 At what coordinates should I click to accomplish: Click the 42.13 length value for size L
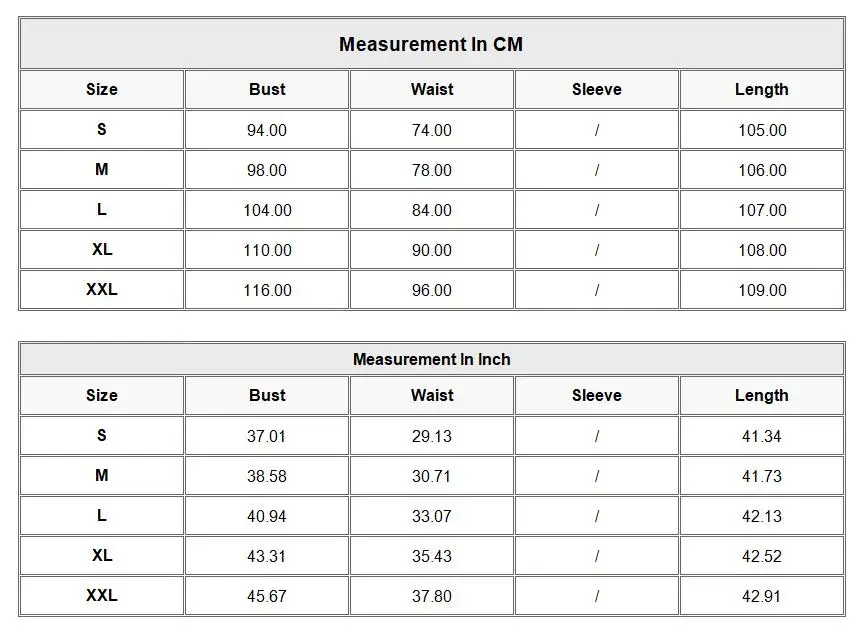pos(762,516)
